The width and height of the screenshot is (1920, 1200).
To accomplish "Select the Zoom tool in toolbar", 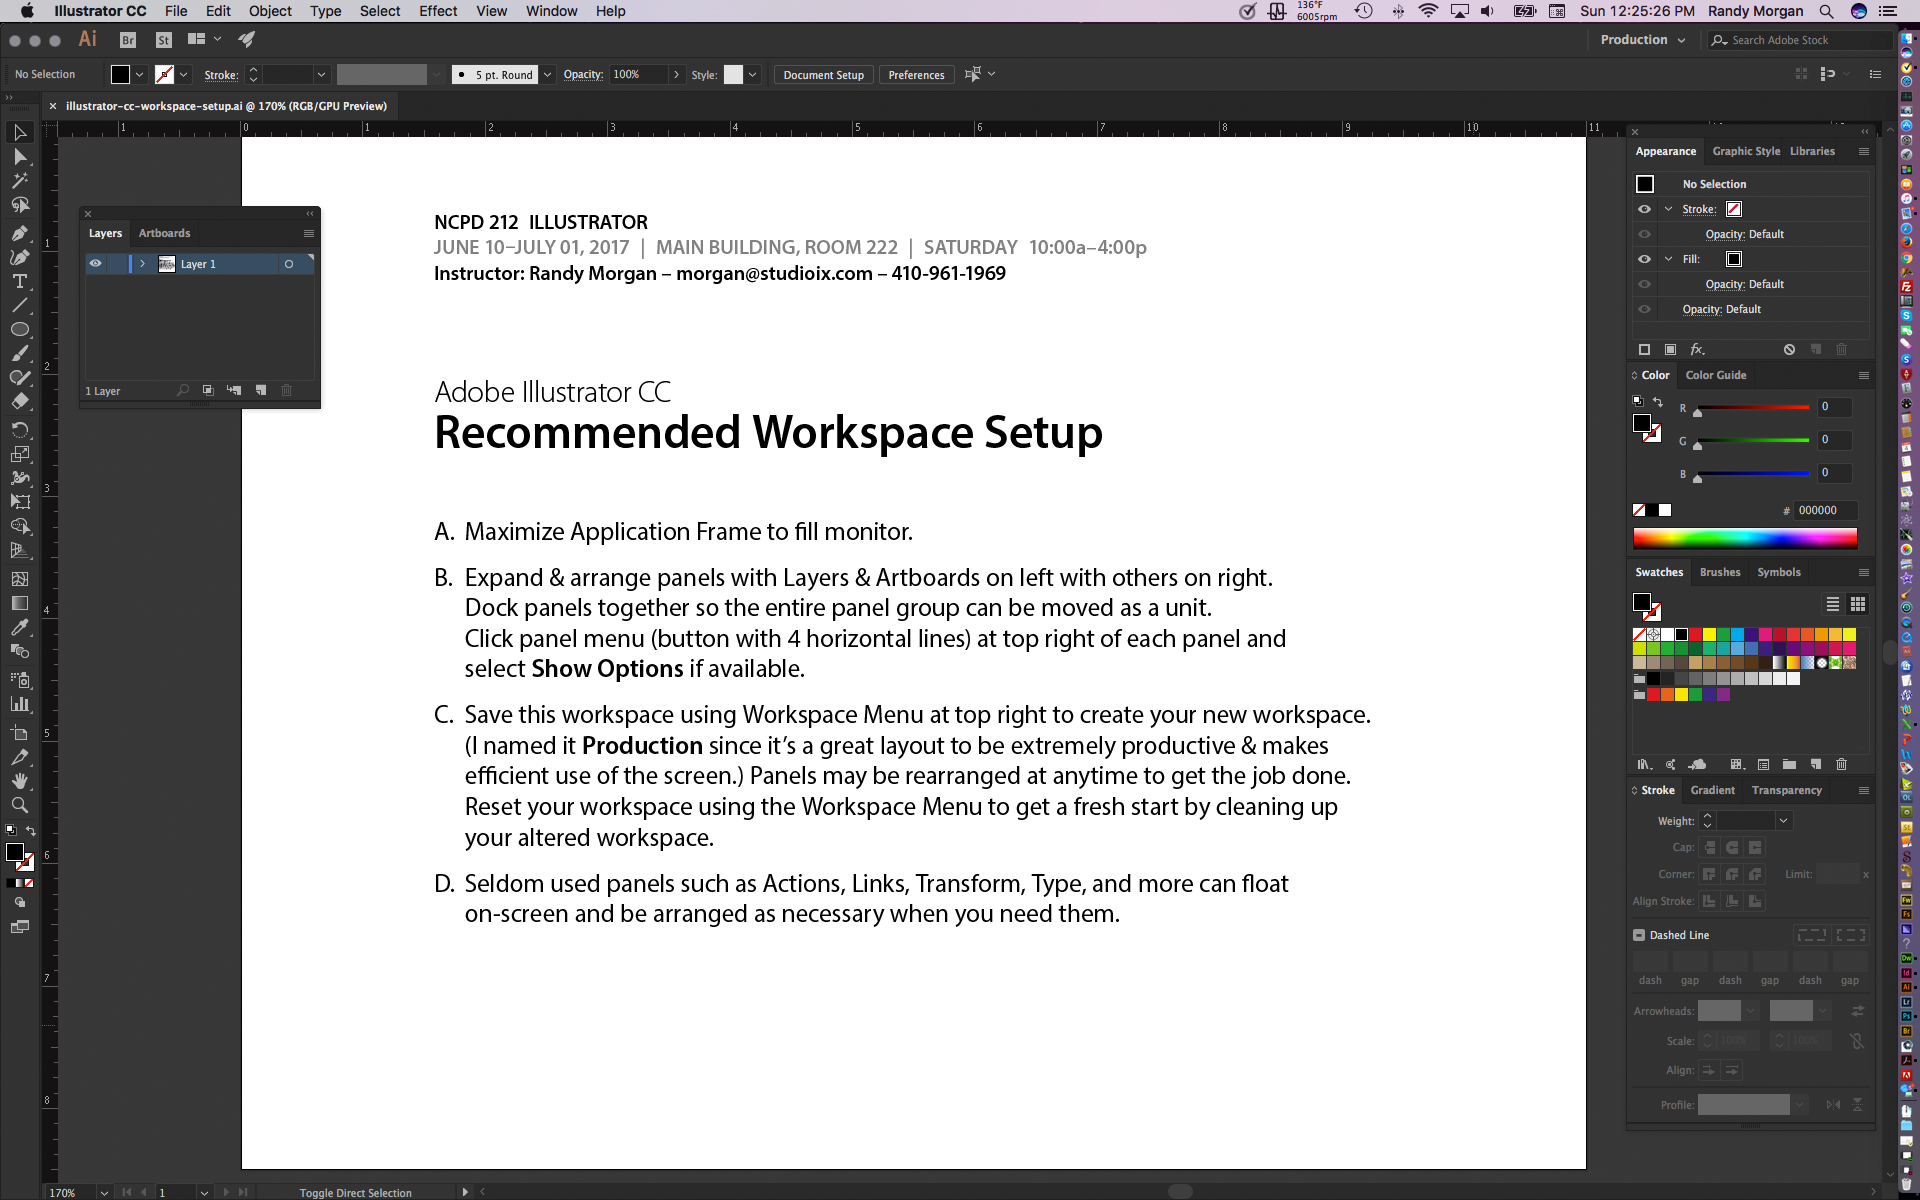I will click(19, 805).
